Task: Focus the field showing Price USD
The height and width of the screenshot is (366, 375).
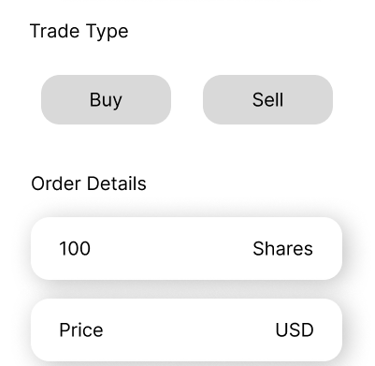Action: pos(186,330)
